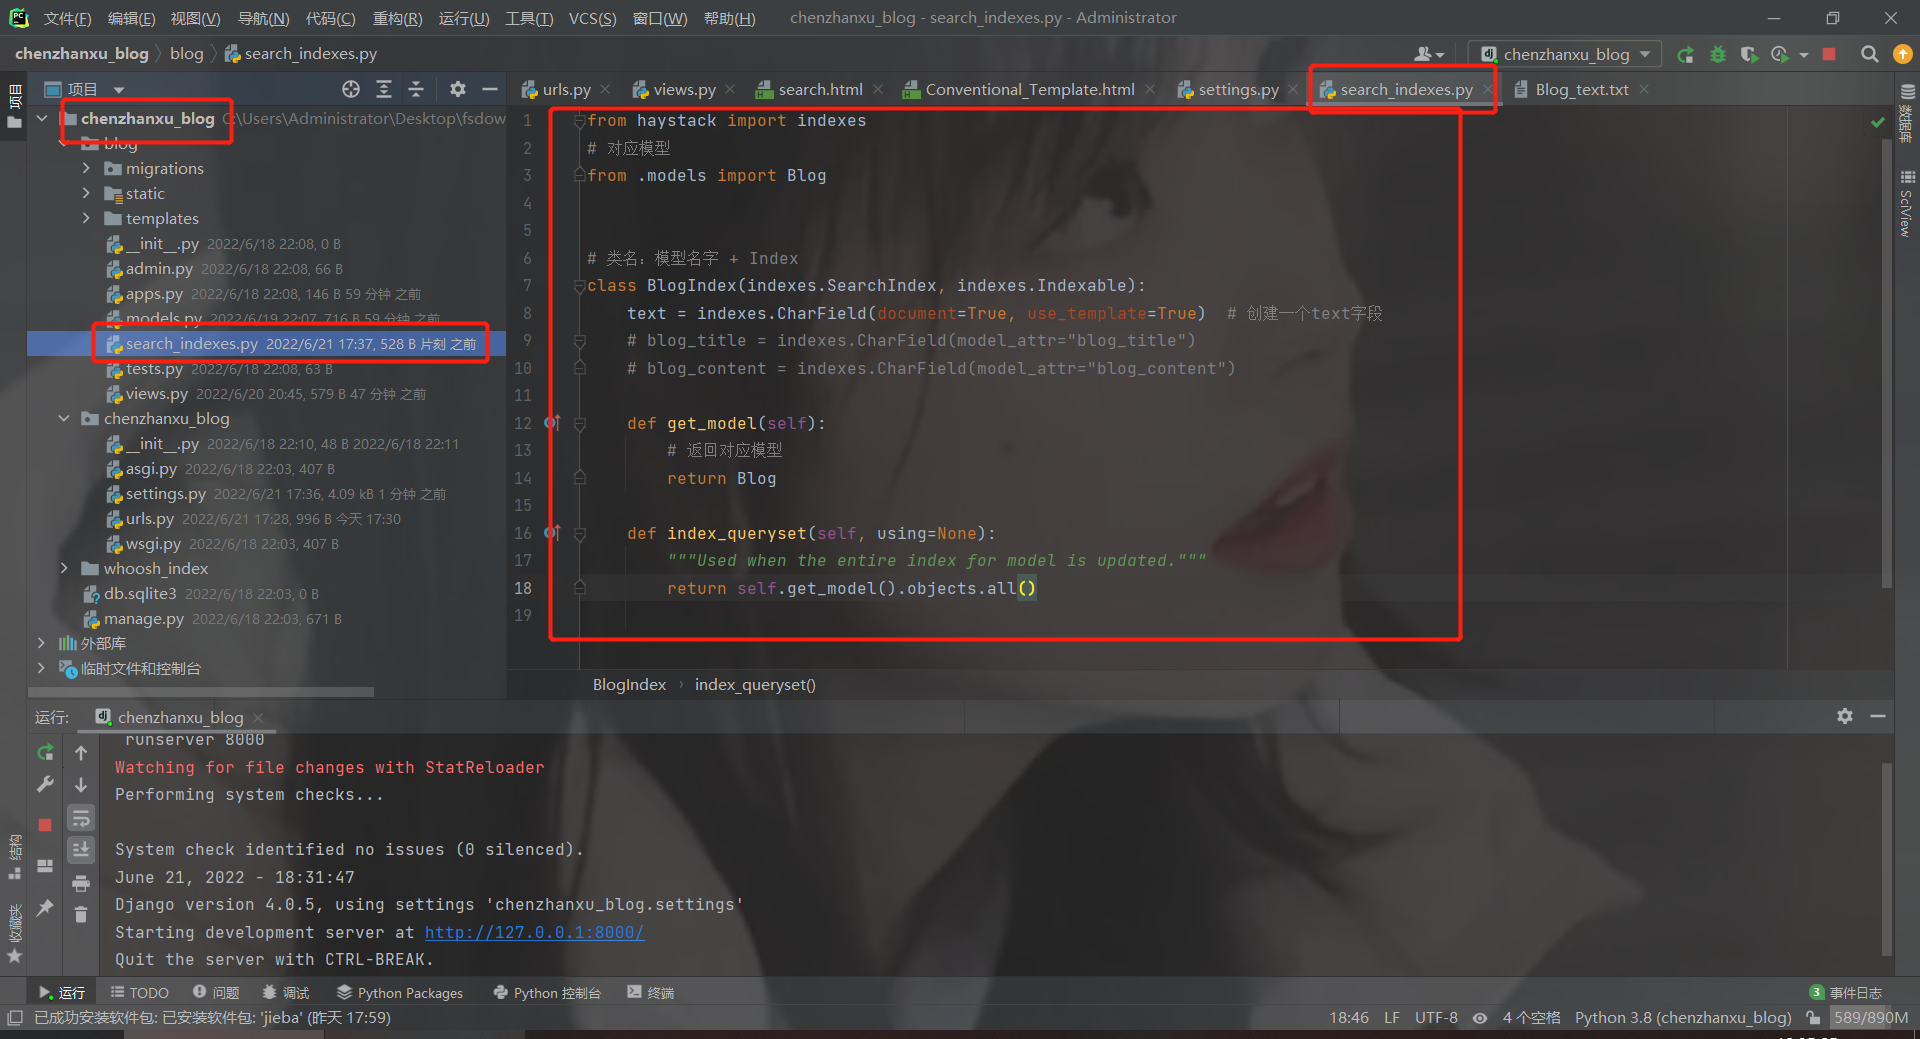Expand the migrations folder
1920x1039 pixels.
pyautogui.click(x=86, y=168)
